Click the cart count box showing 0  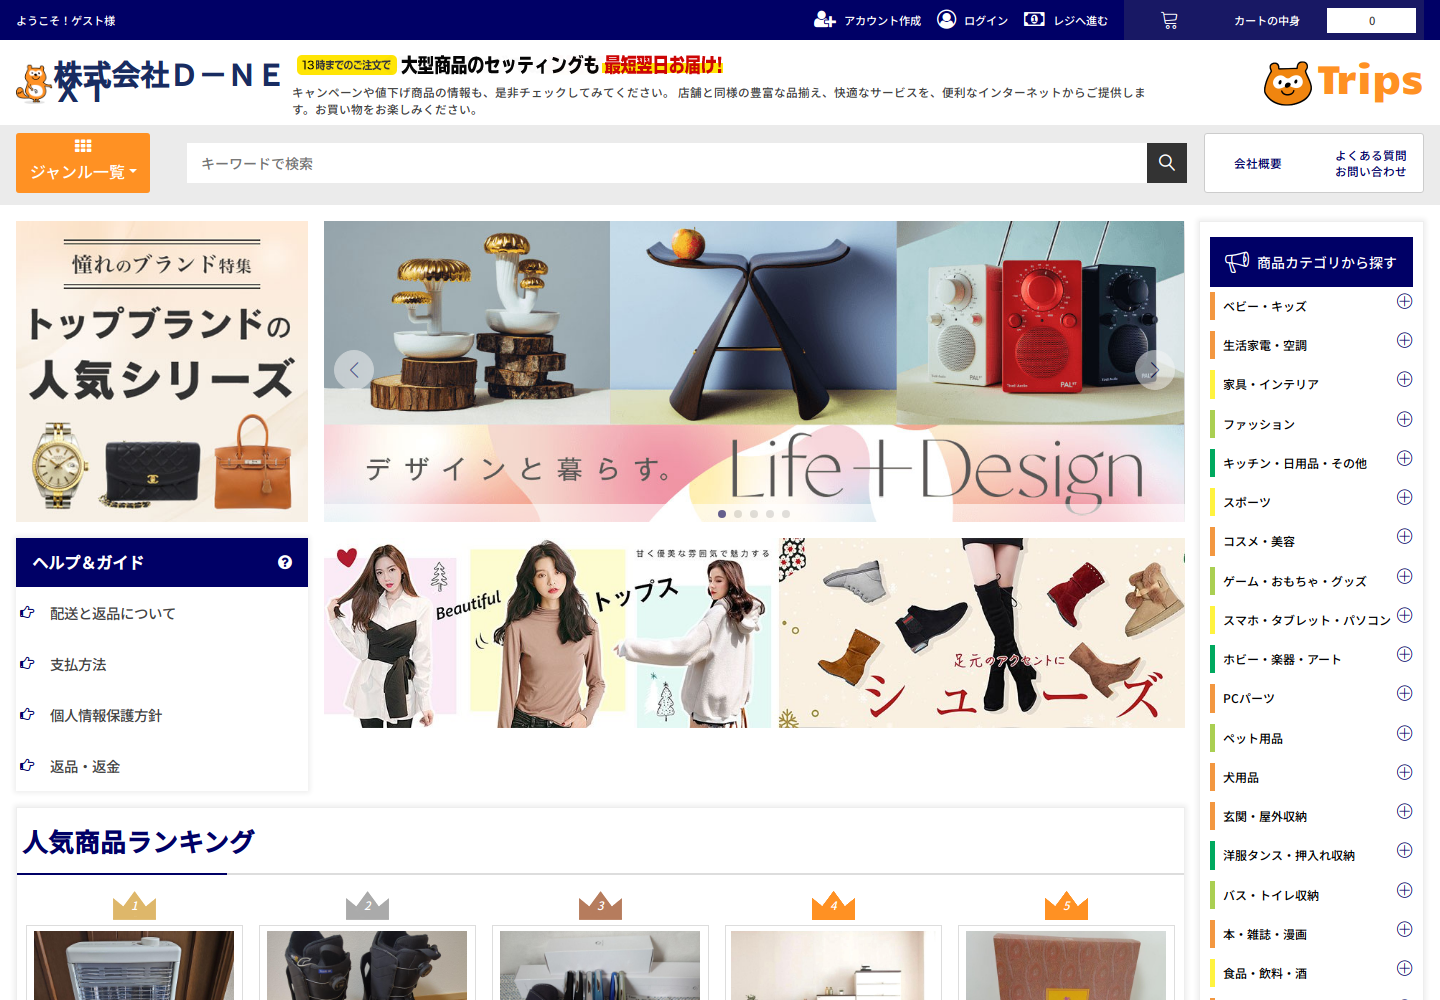coord(1371,20)
